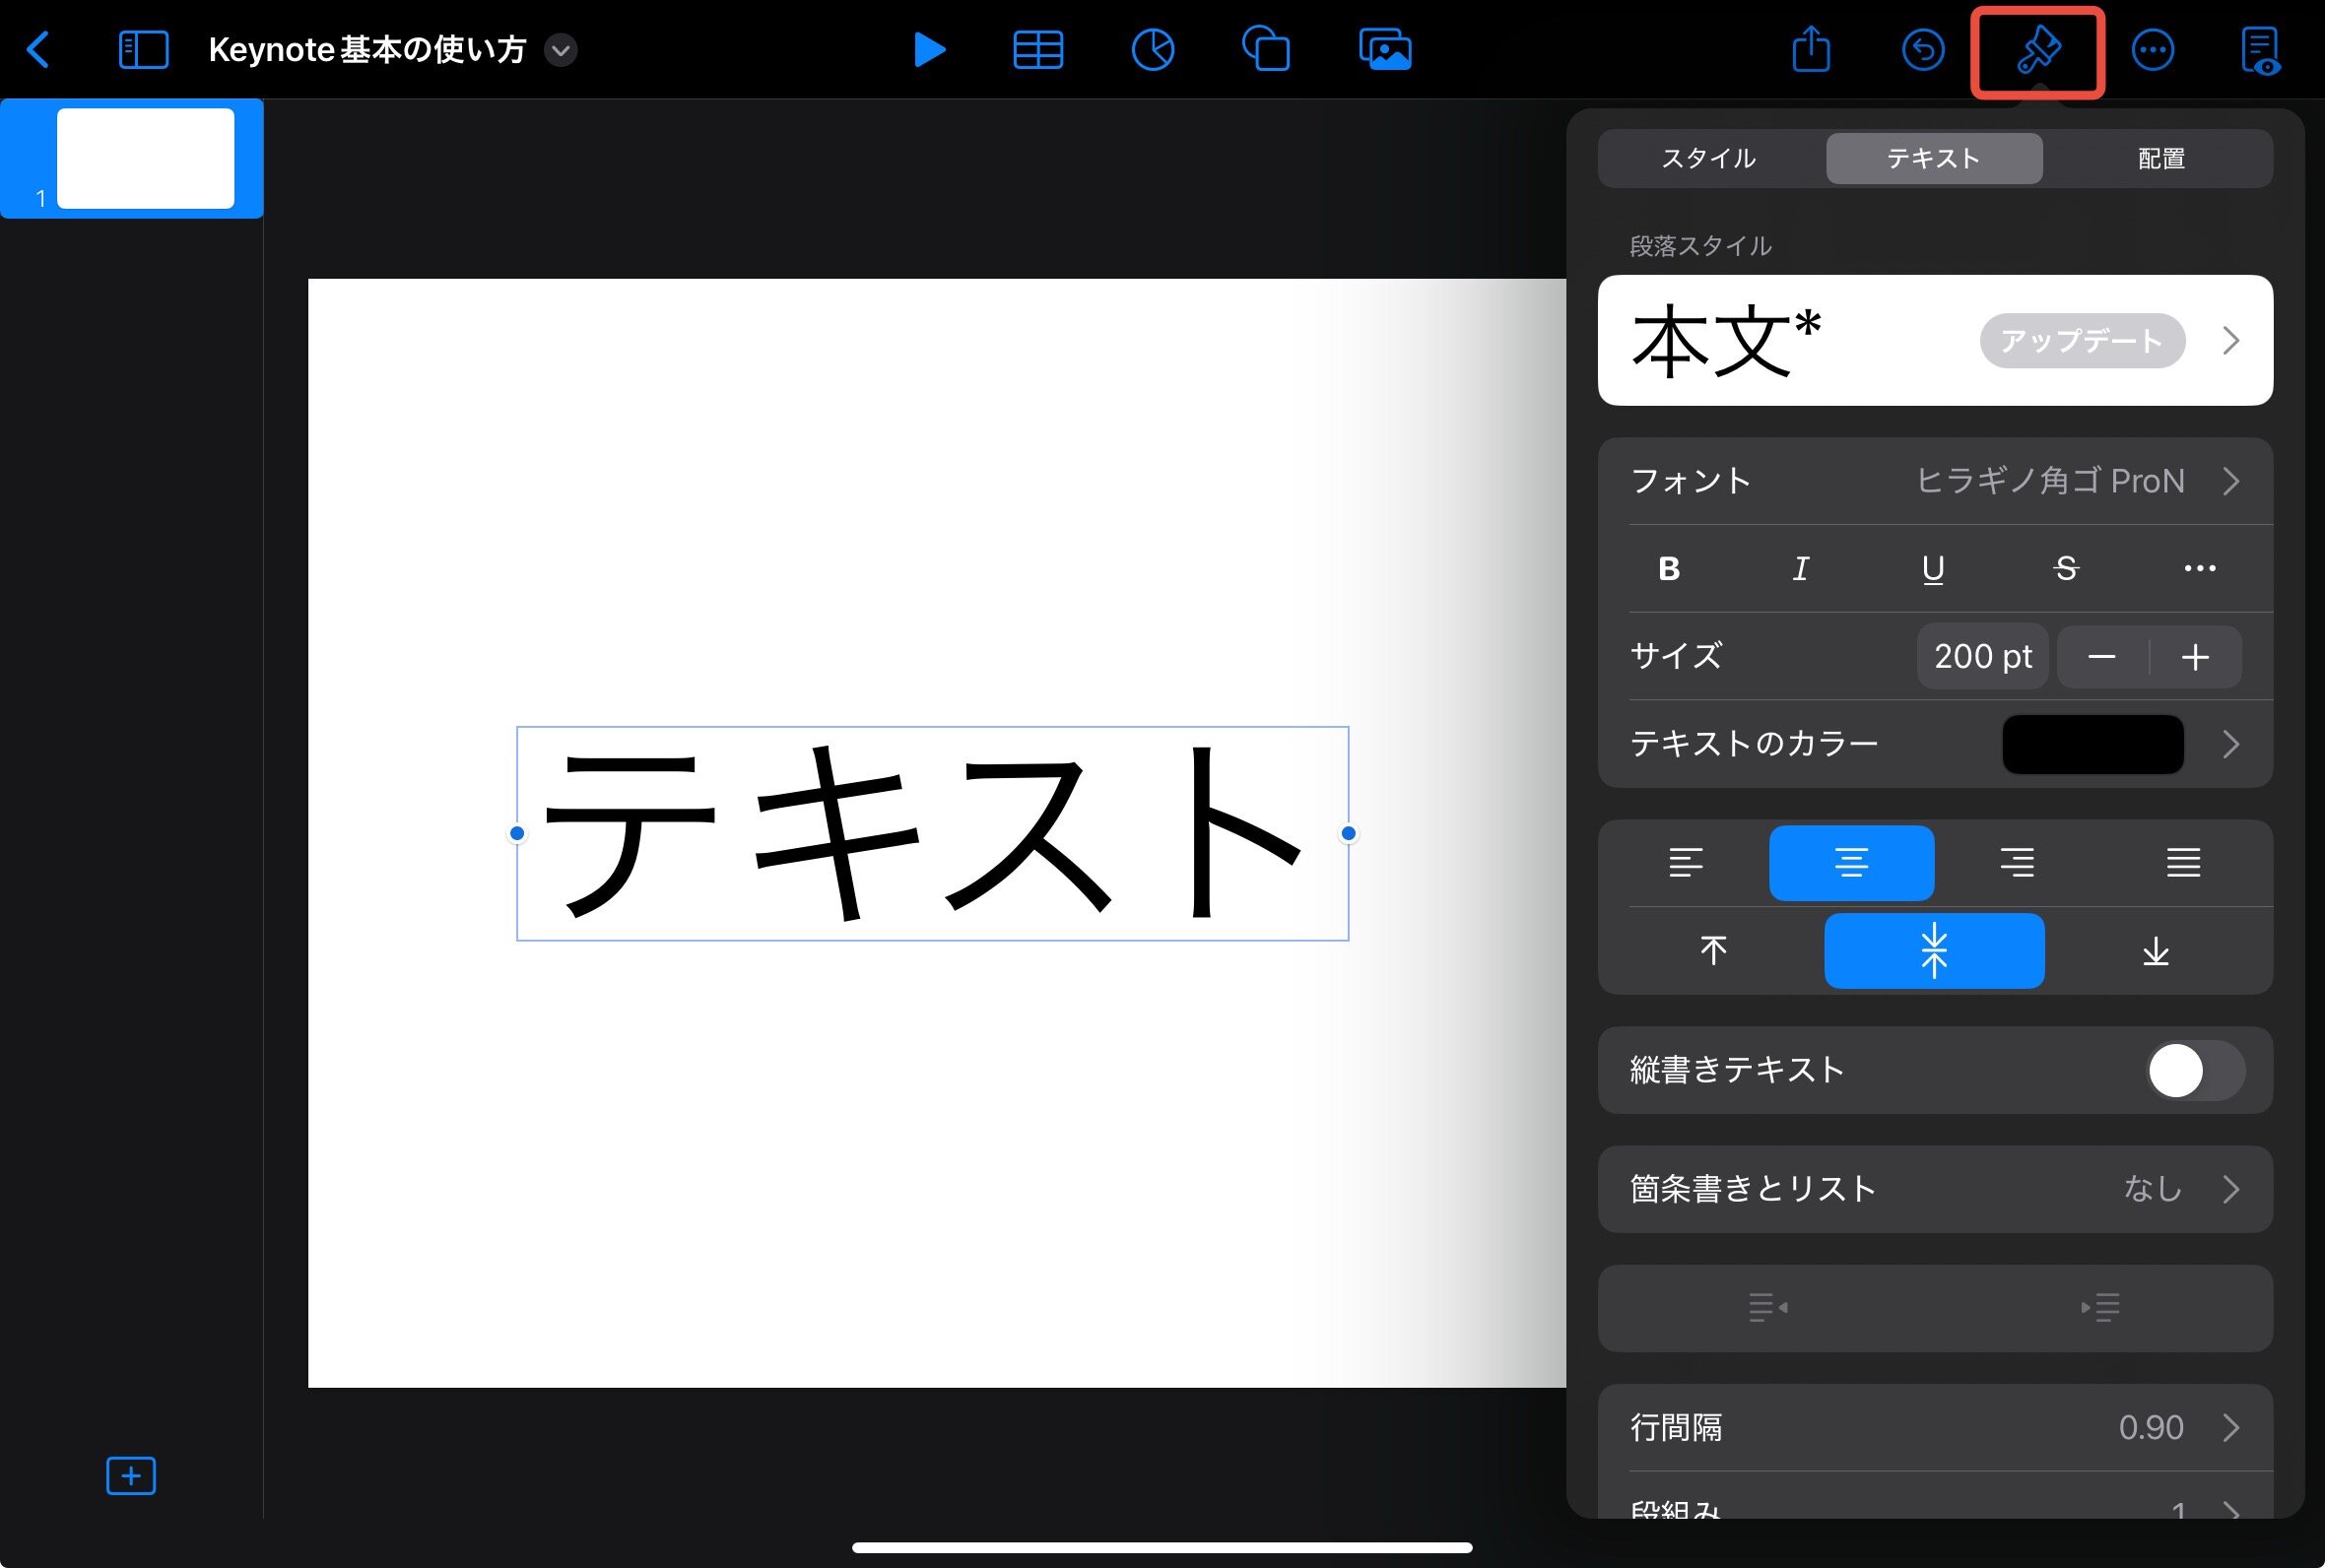
Task: Open the document title dropdown chevron
Action: [561, 50]
